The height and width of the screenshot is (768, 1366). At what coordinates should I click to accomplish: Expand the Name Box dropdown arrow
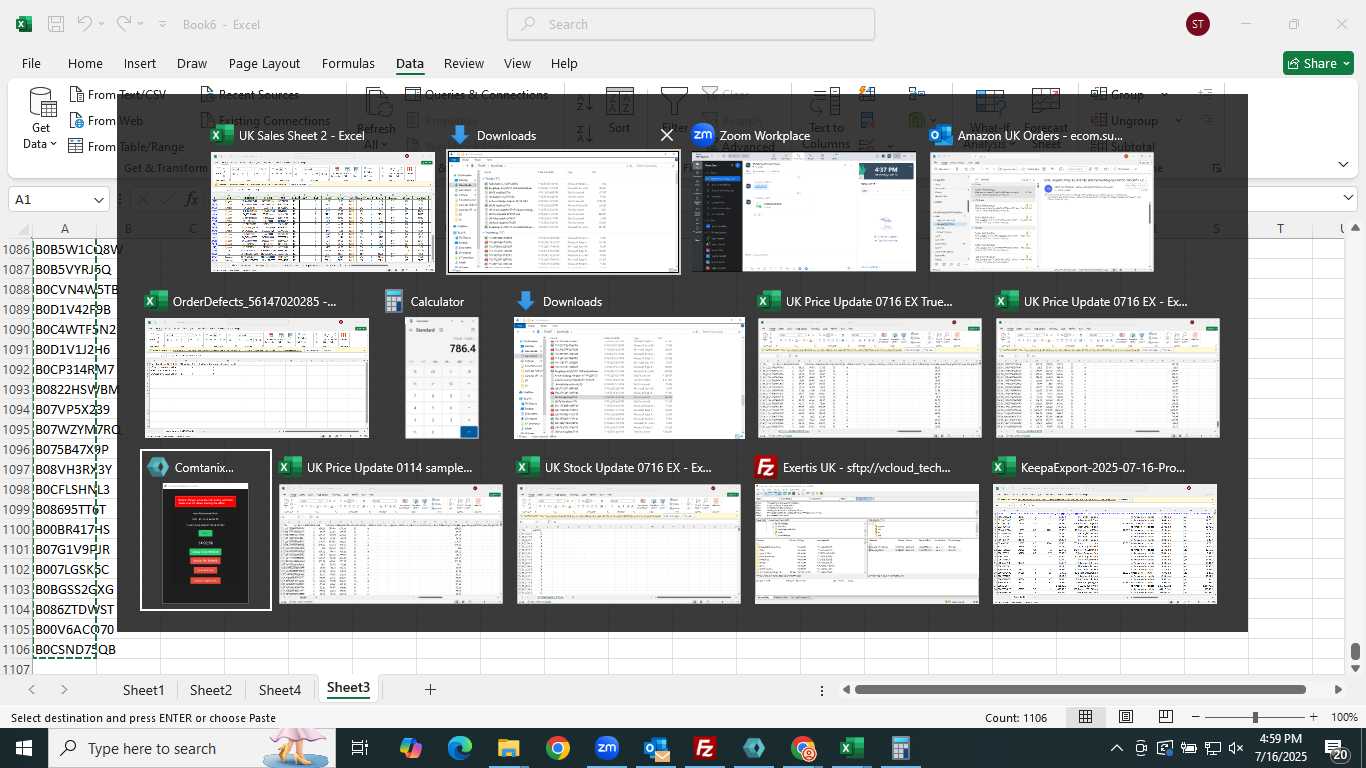pos(98,200)
